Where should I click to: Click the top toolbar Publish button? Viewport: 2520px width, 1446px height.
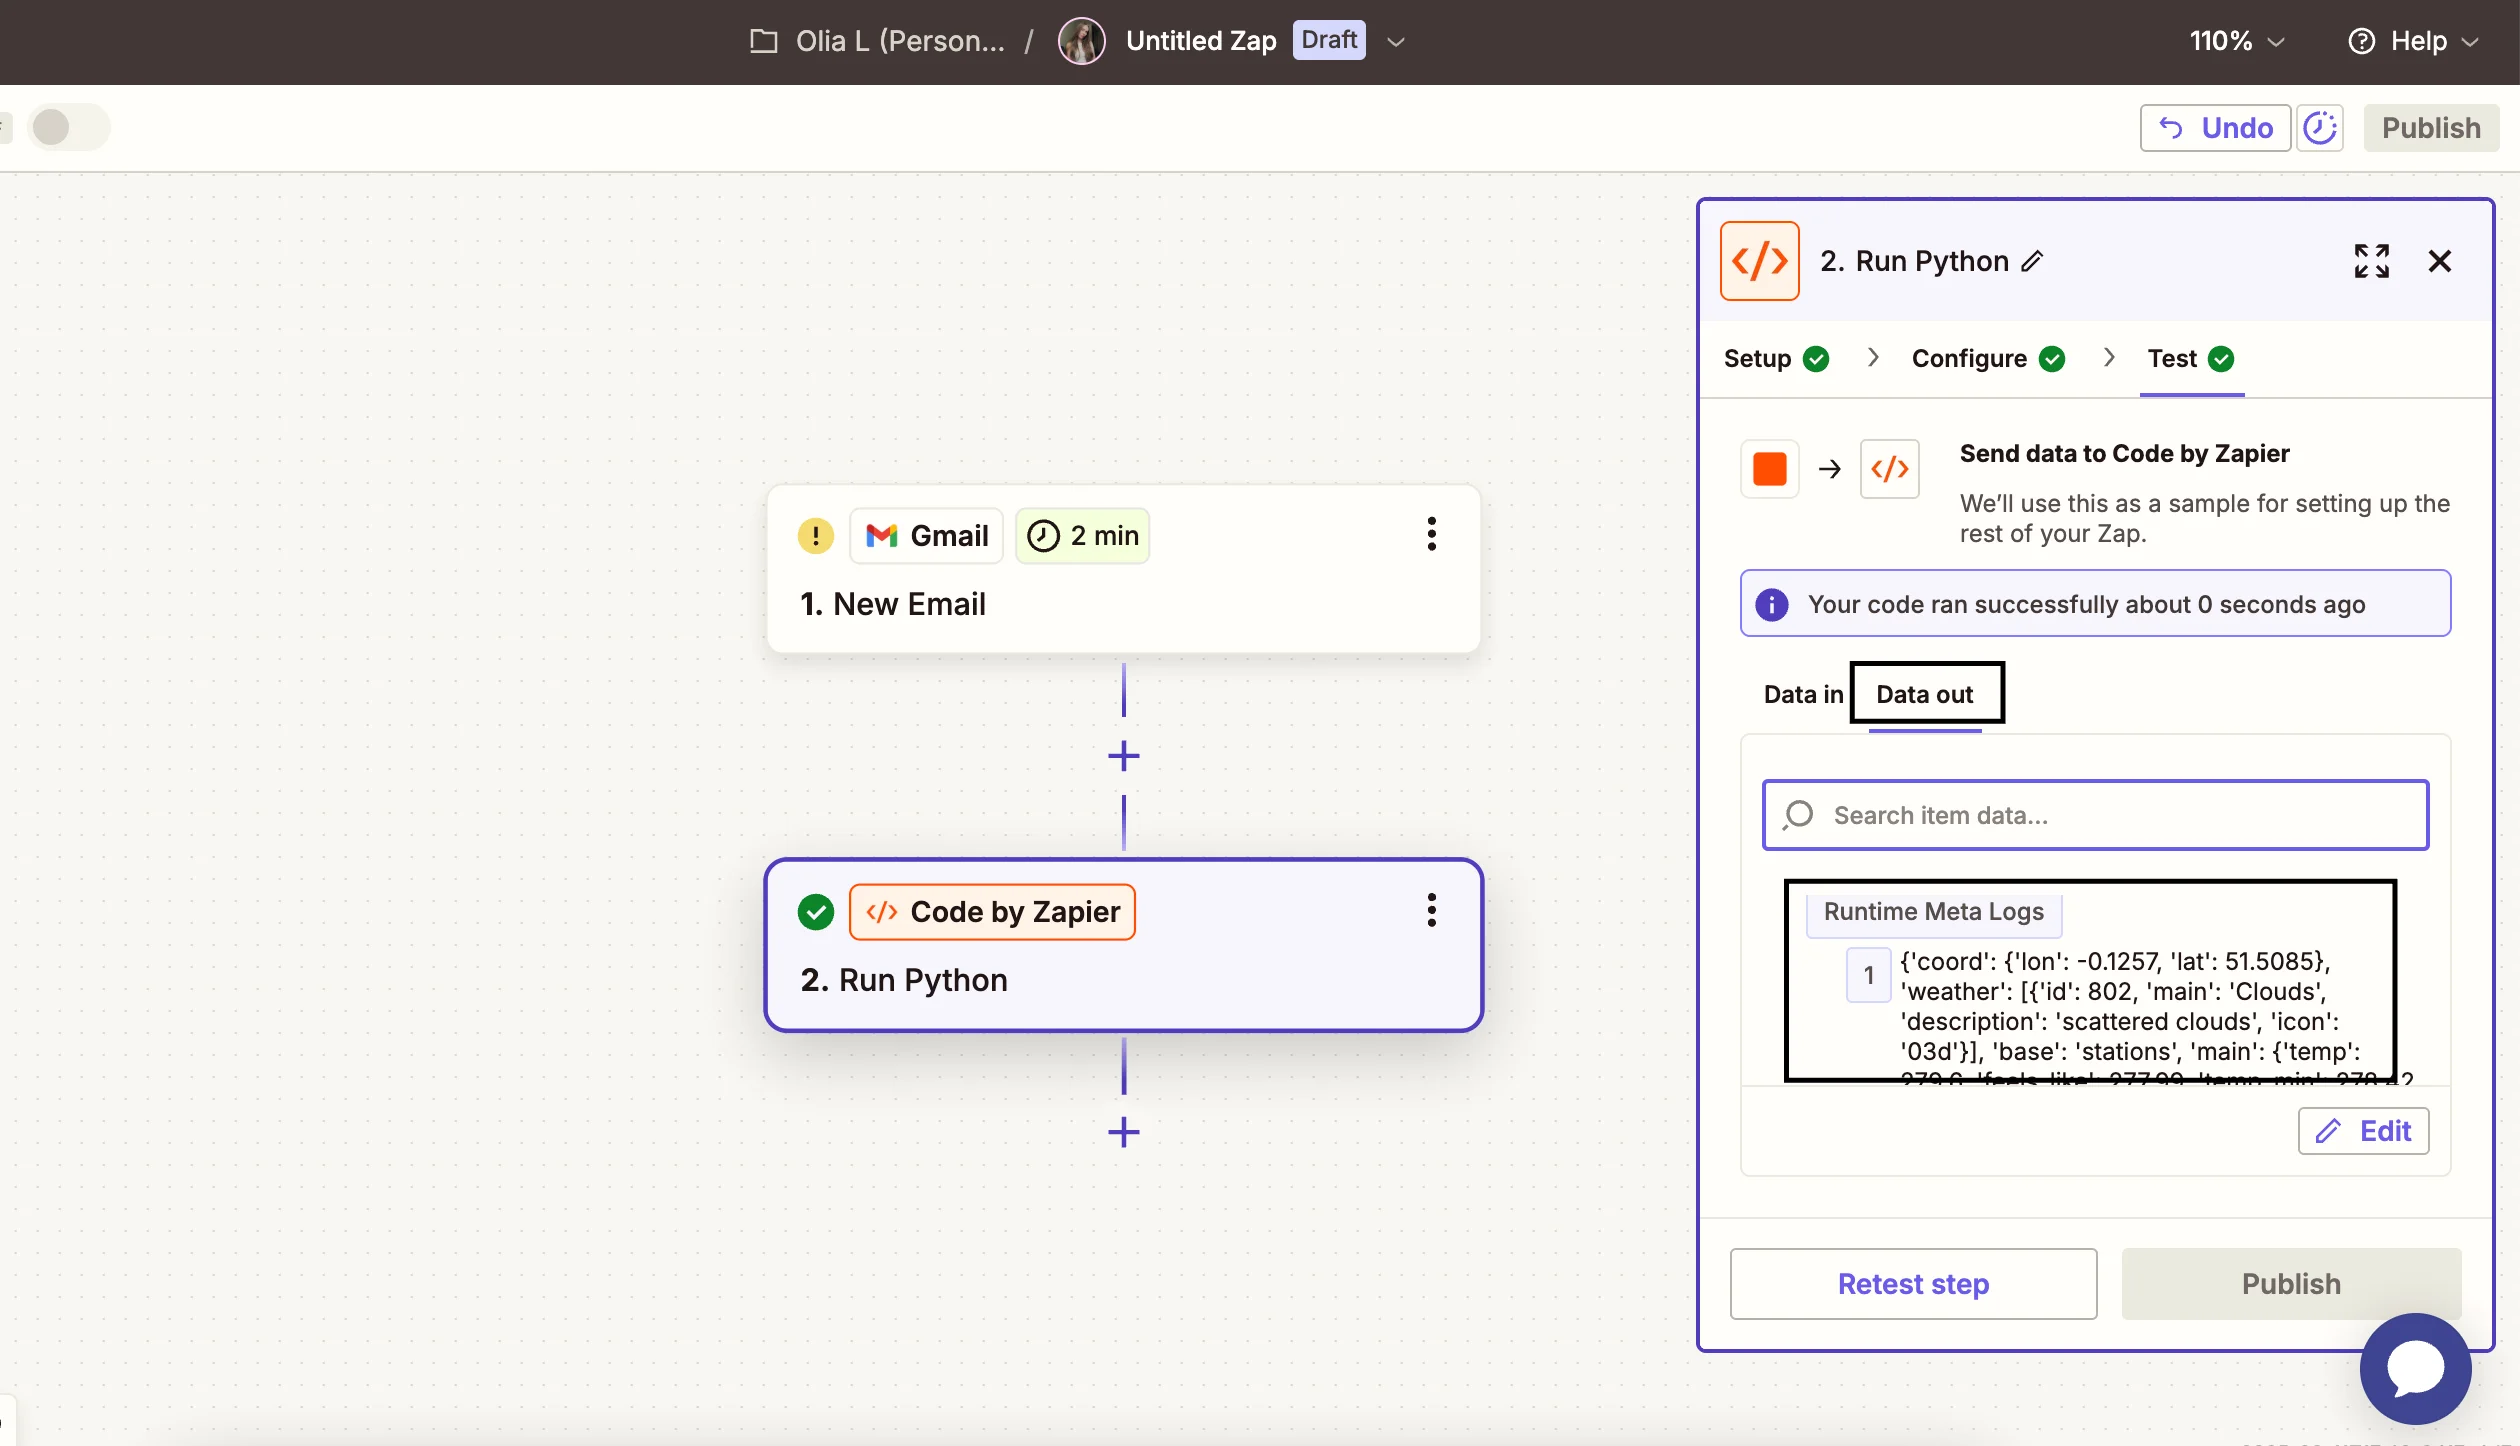pyautogui.click(x=2431, y=128)
